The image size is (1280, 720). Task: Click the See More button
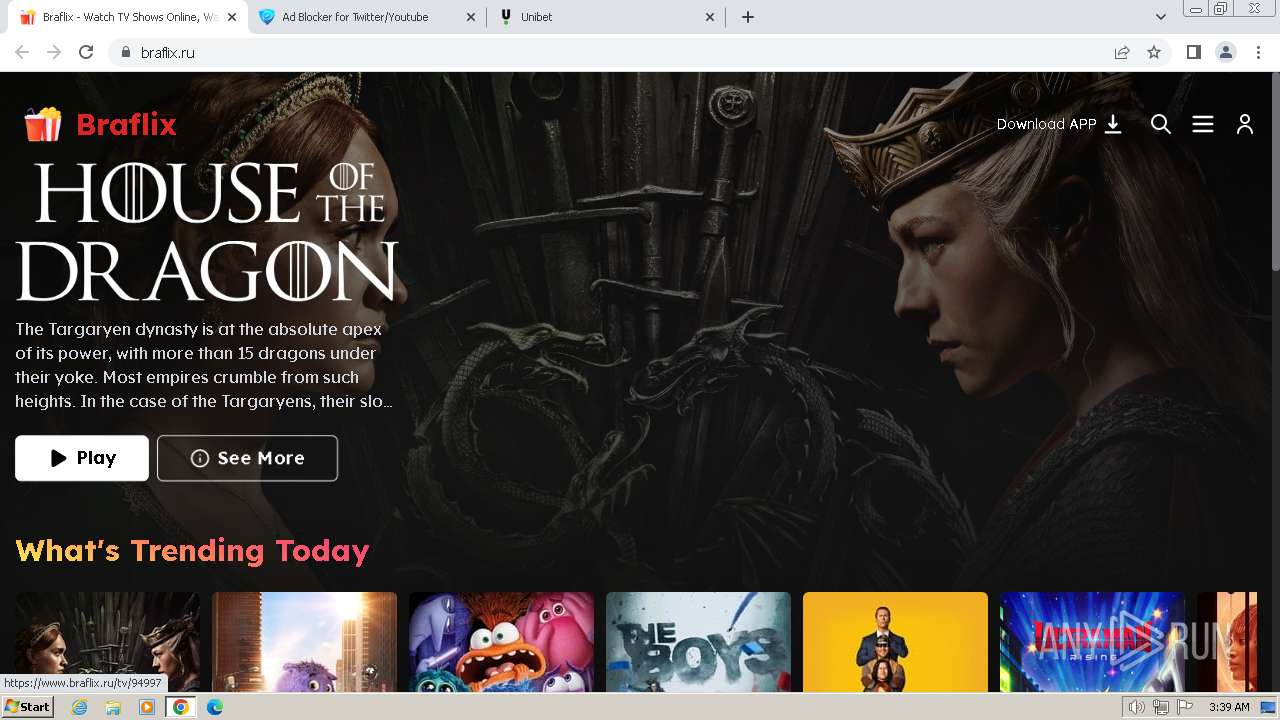247,458
